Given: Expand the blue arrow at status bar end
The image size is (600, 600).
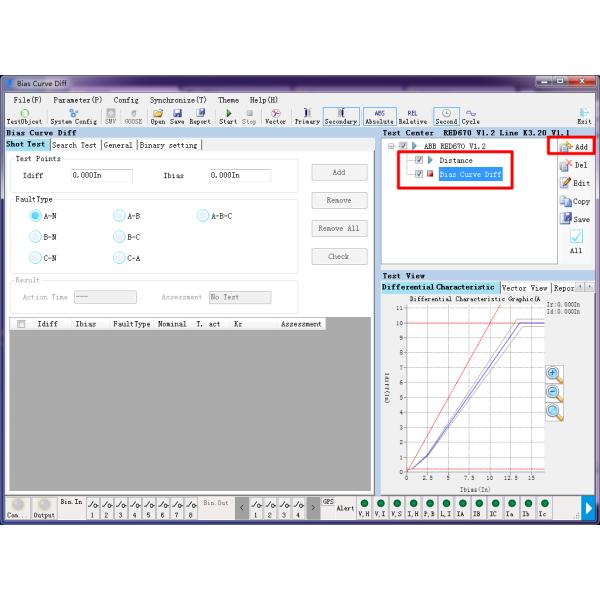Looking at the screenshot, I should point(588,509).
